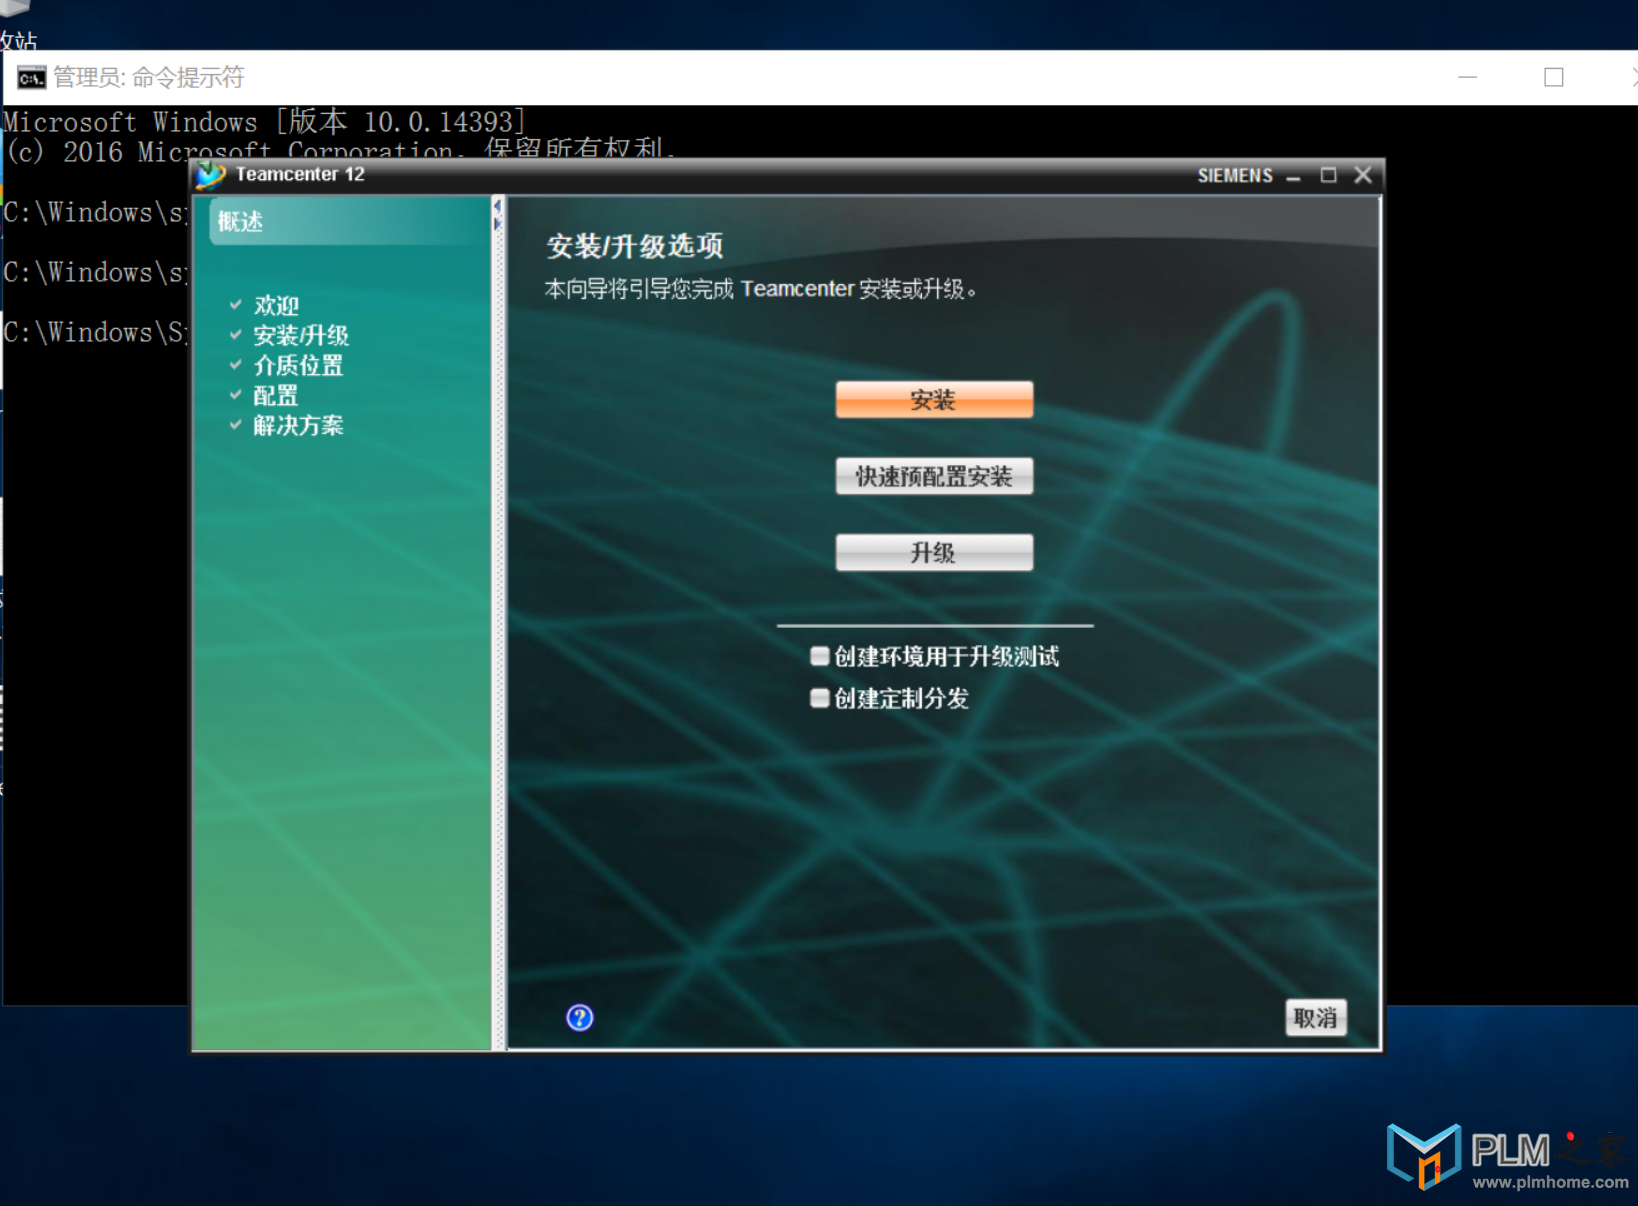Minimize the command prompt window
The height and width of the screenshot is (1206, 1638).
pyautogui.click(x=1467, y=77)
